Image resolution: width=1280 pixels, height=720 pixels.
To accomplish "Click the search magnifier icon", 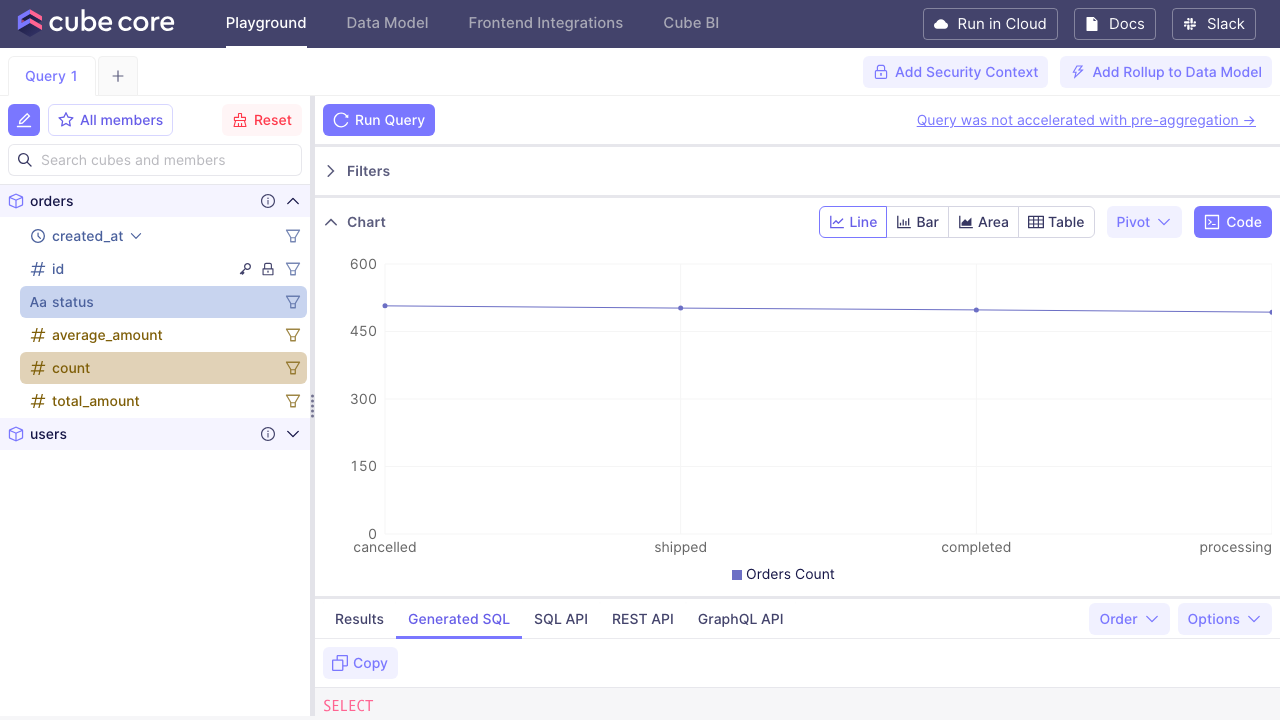I will tap(26, 160).
